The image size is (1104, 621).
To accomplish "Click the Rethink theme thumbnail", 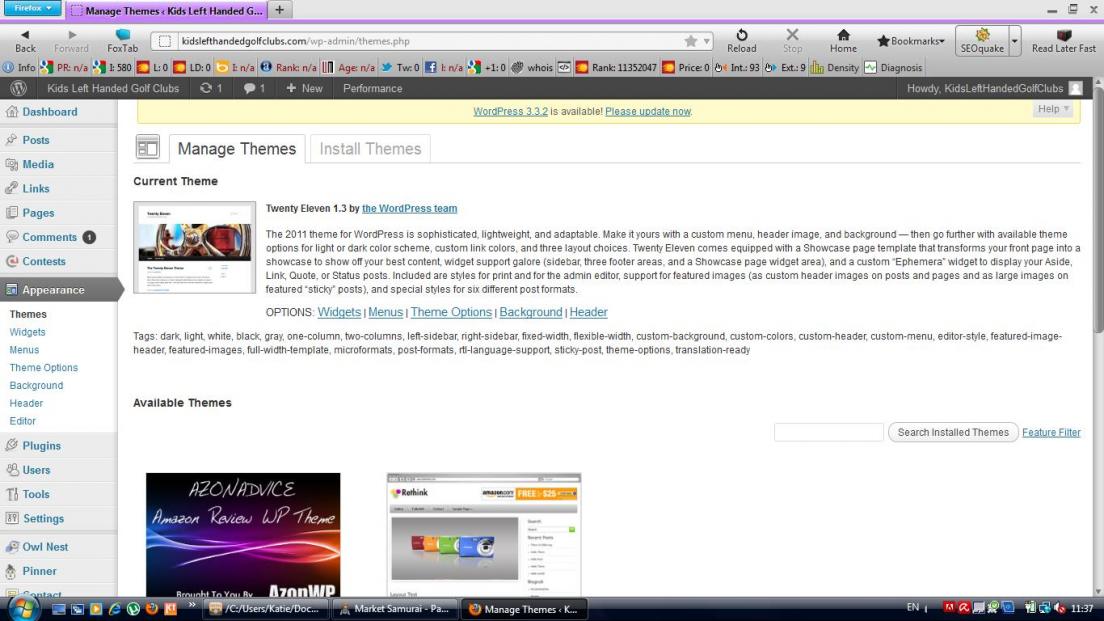I will pyautogui.click(x=484, y=535).
